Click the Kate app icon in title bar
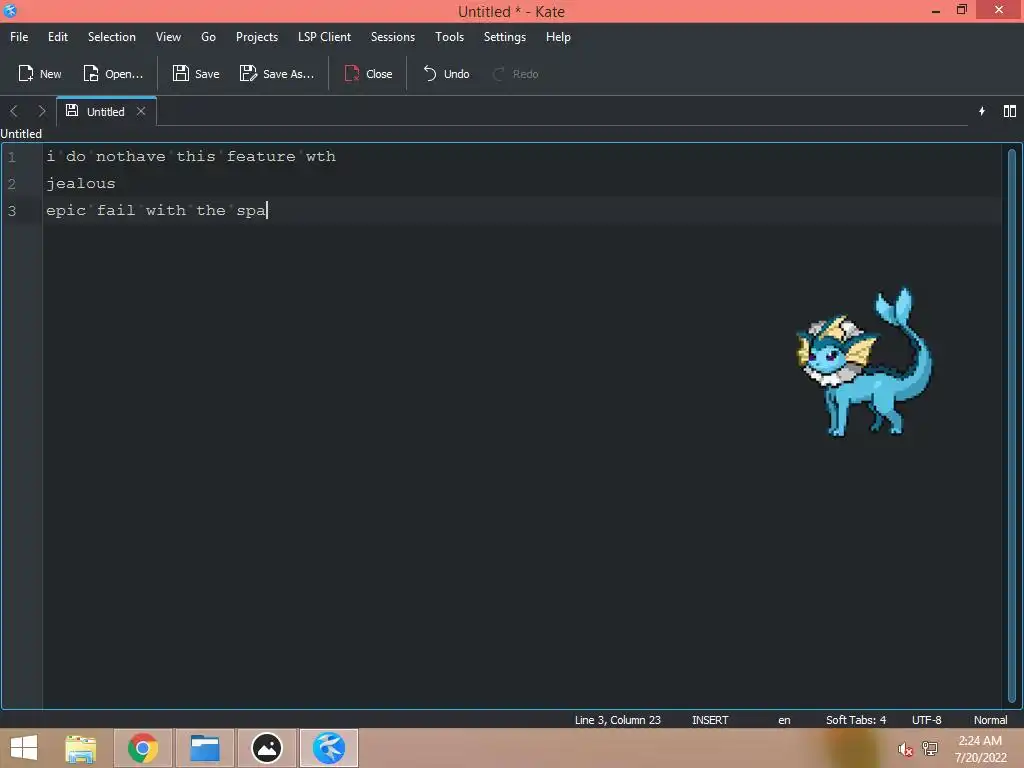Viewport: 1024px width, 768px height. (x=10, y=10)
